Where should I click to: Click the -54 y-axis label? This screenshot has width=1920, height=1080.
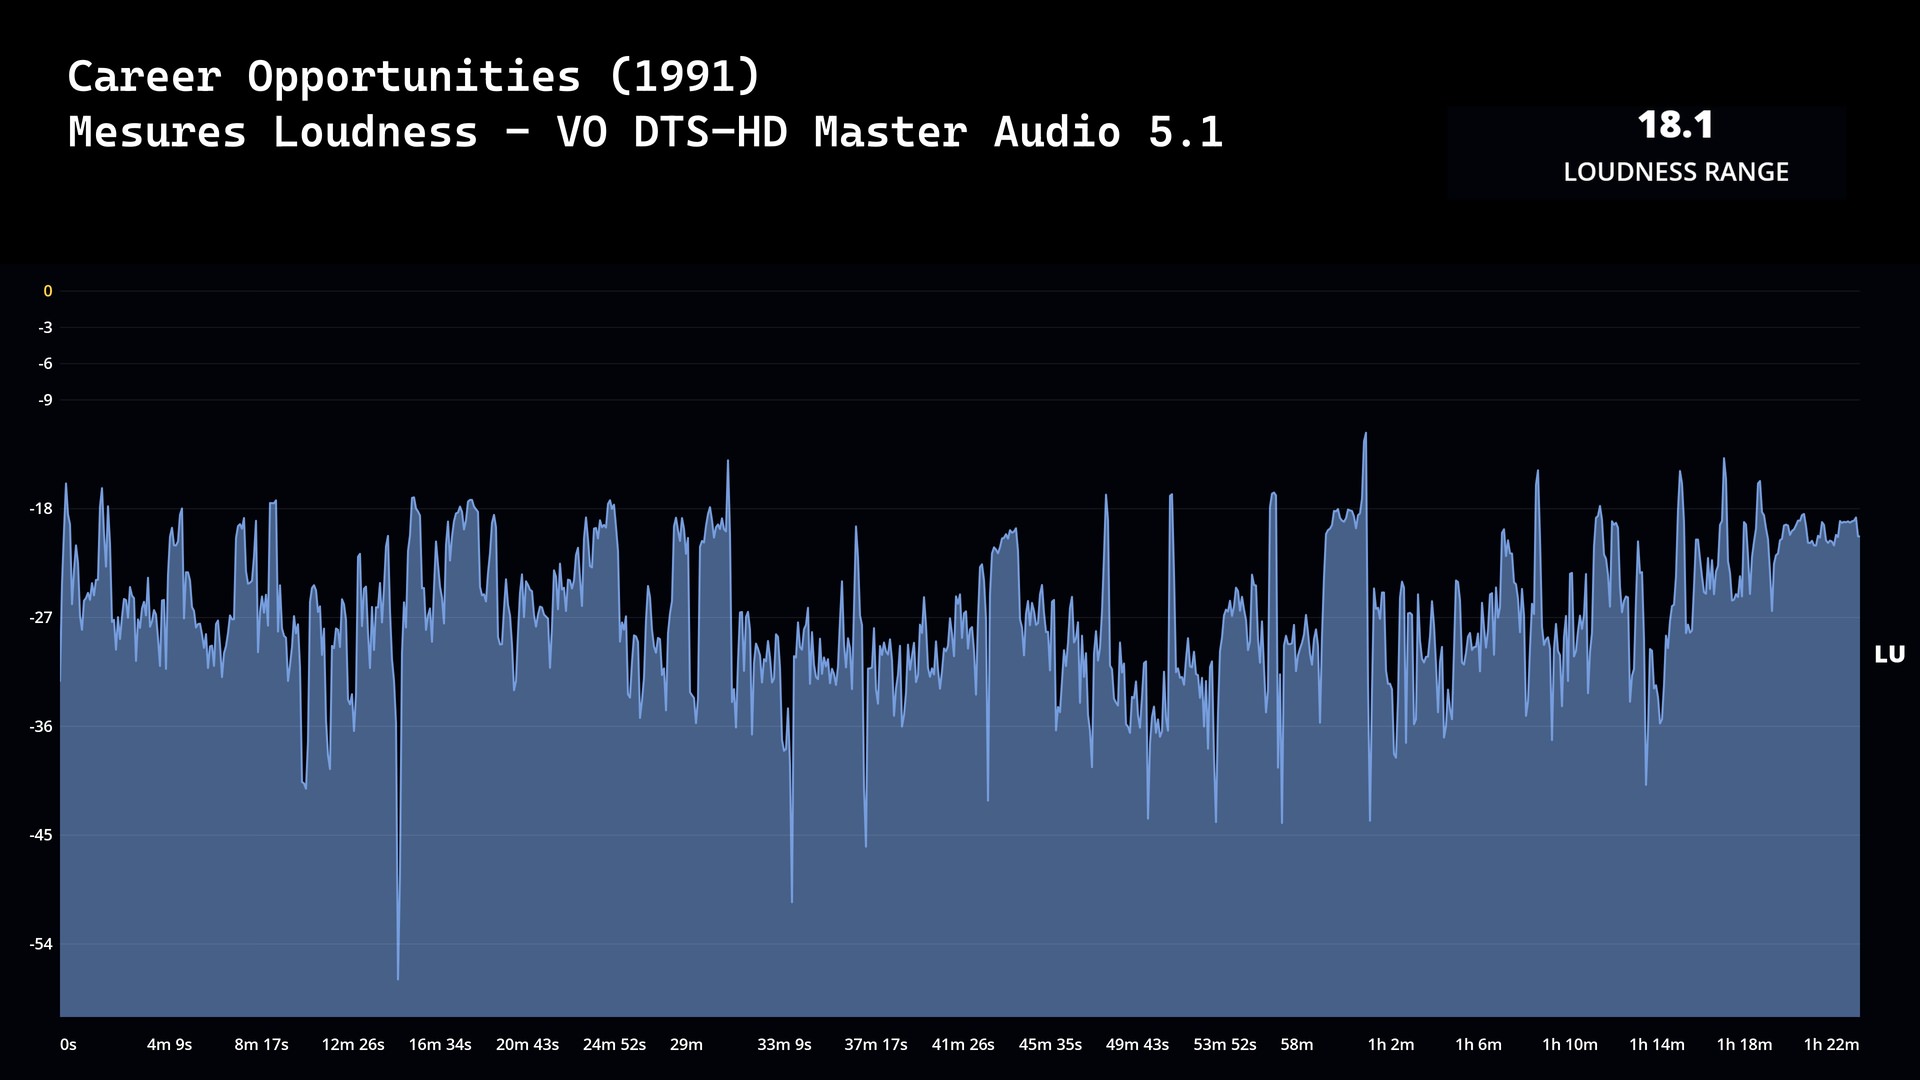(41, 944)
